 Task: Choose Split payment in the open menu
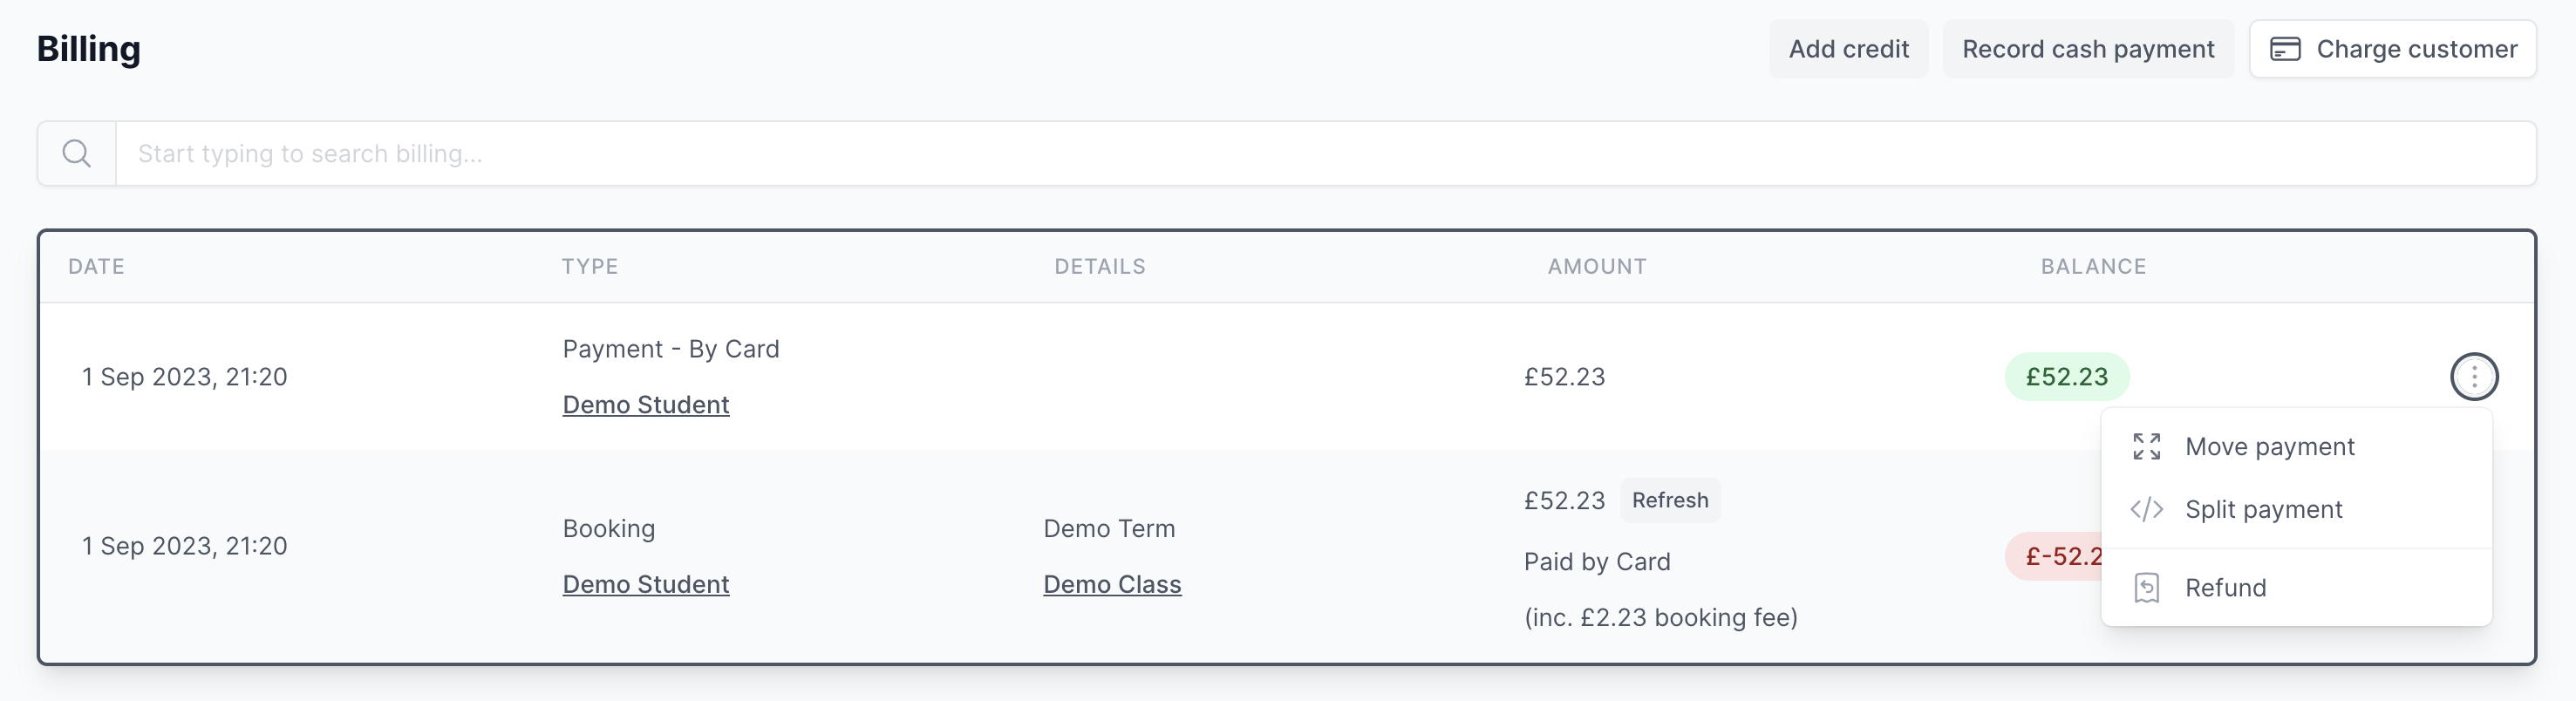[x=2263, y=509]
